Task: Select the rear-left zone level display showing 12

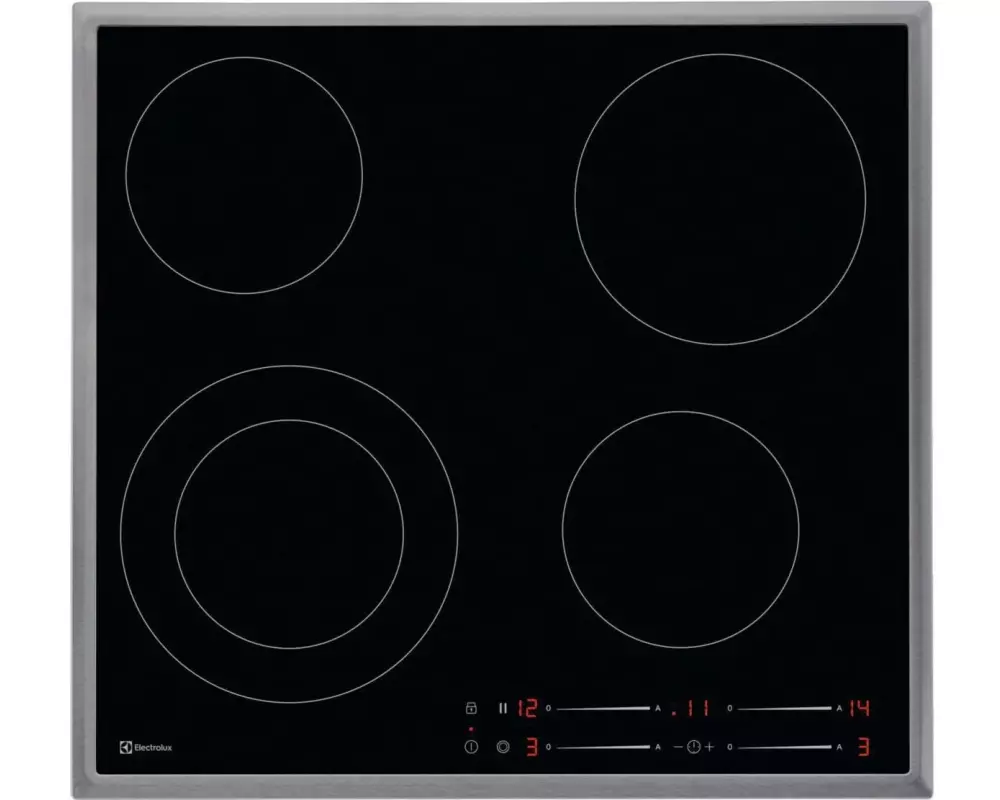Action: [527, 707]
